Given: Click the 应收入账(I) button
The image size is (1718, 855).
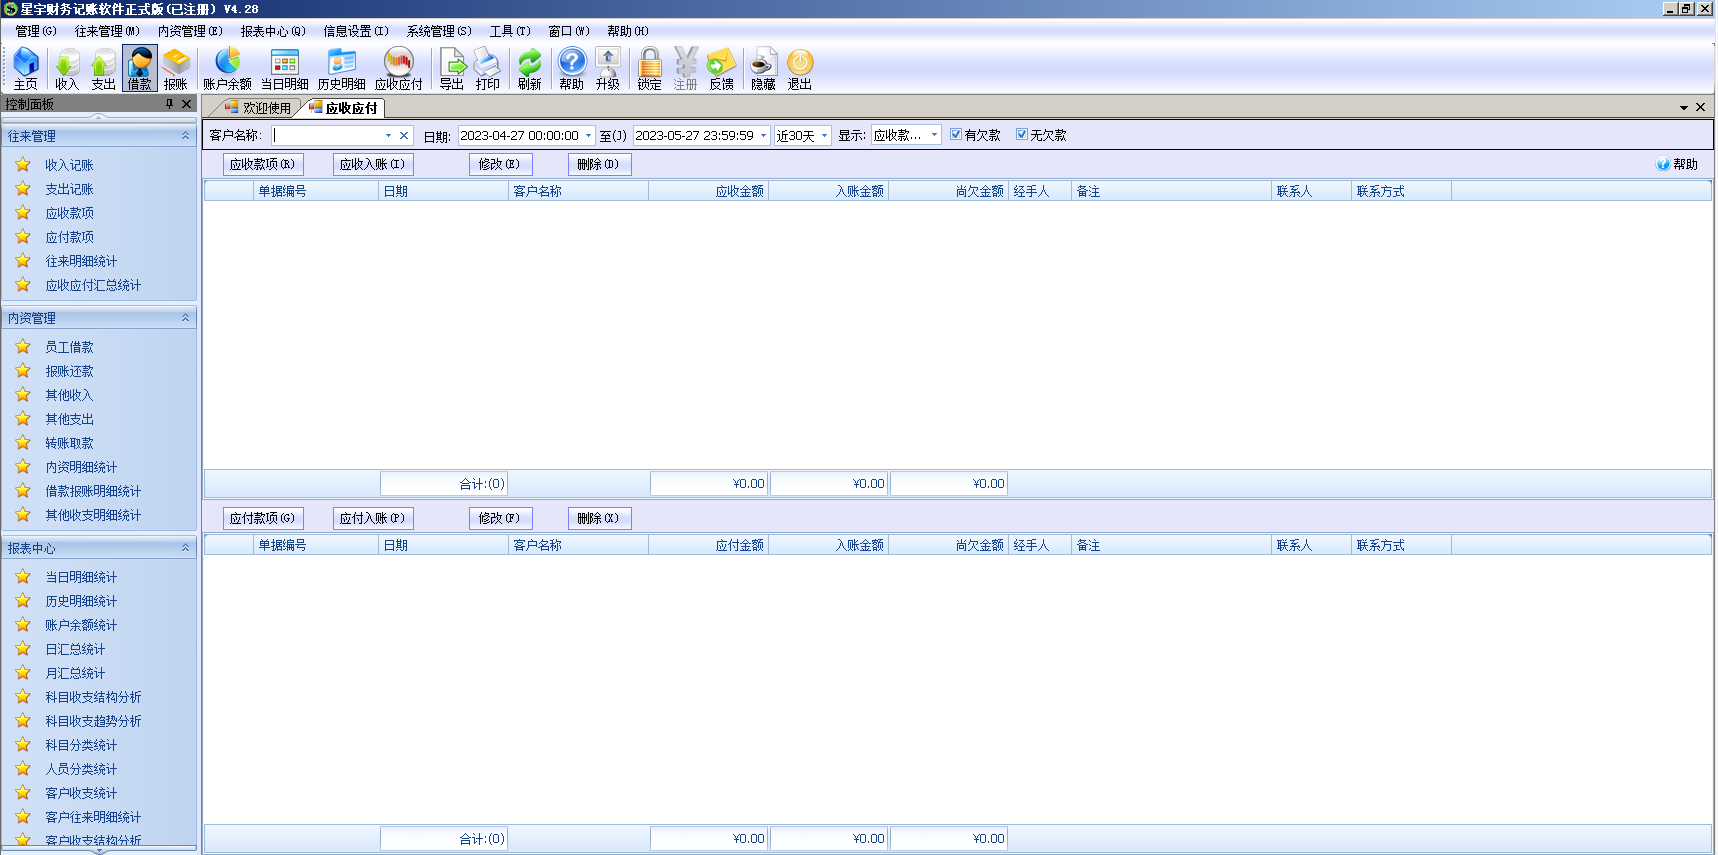Looking at the screenshot, I should (x=373, y=164).
